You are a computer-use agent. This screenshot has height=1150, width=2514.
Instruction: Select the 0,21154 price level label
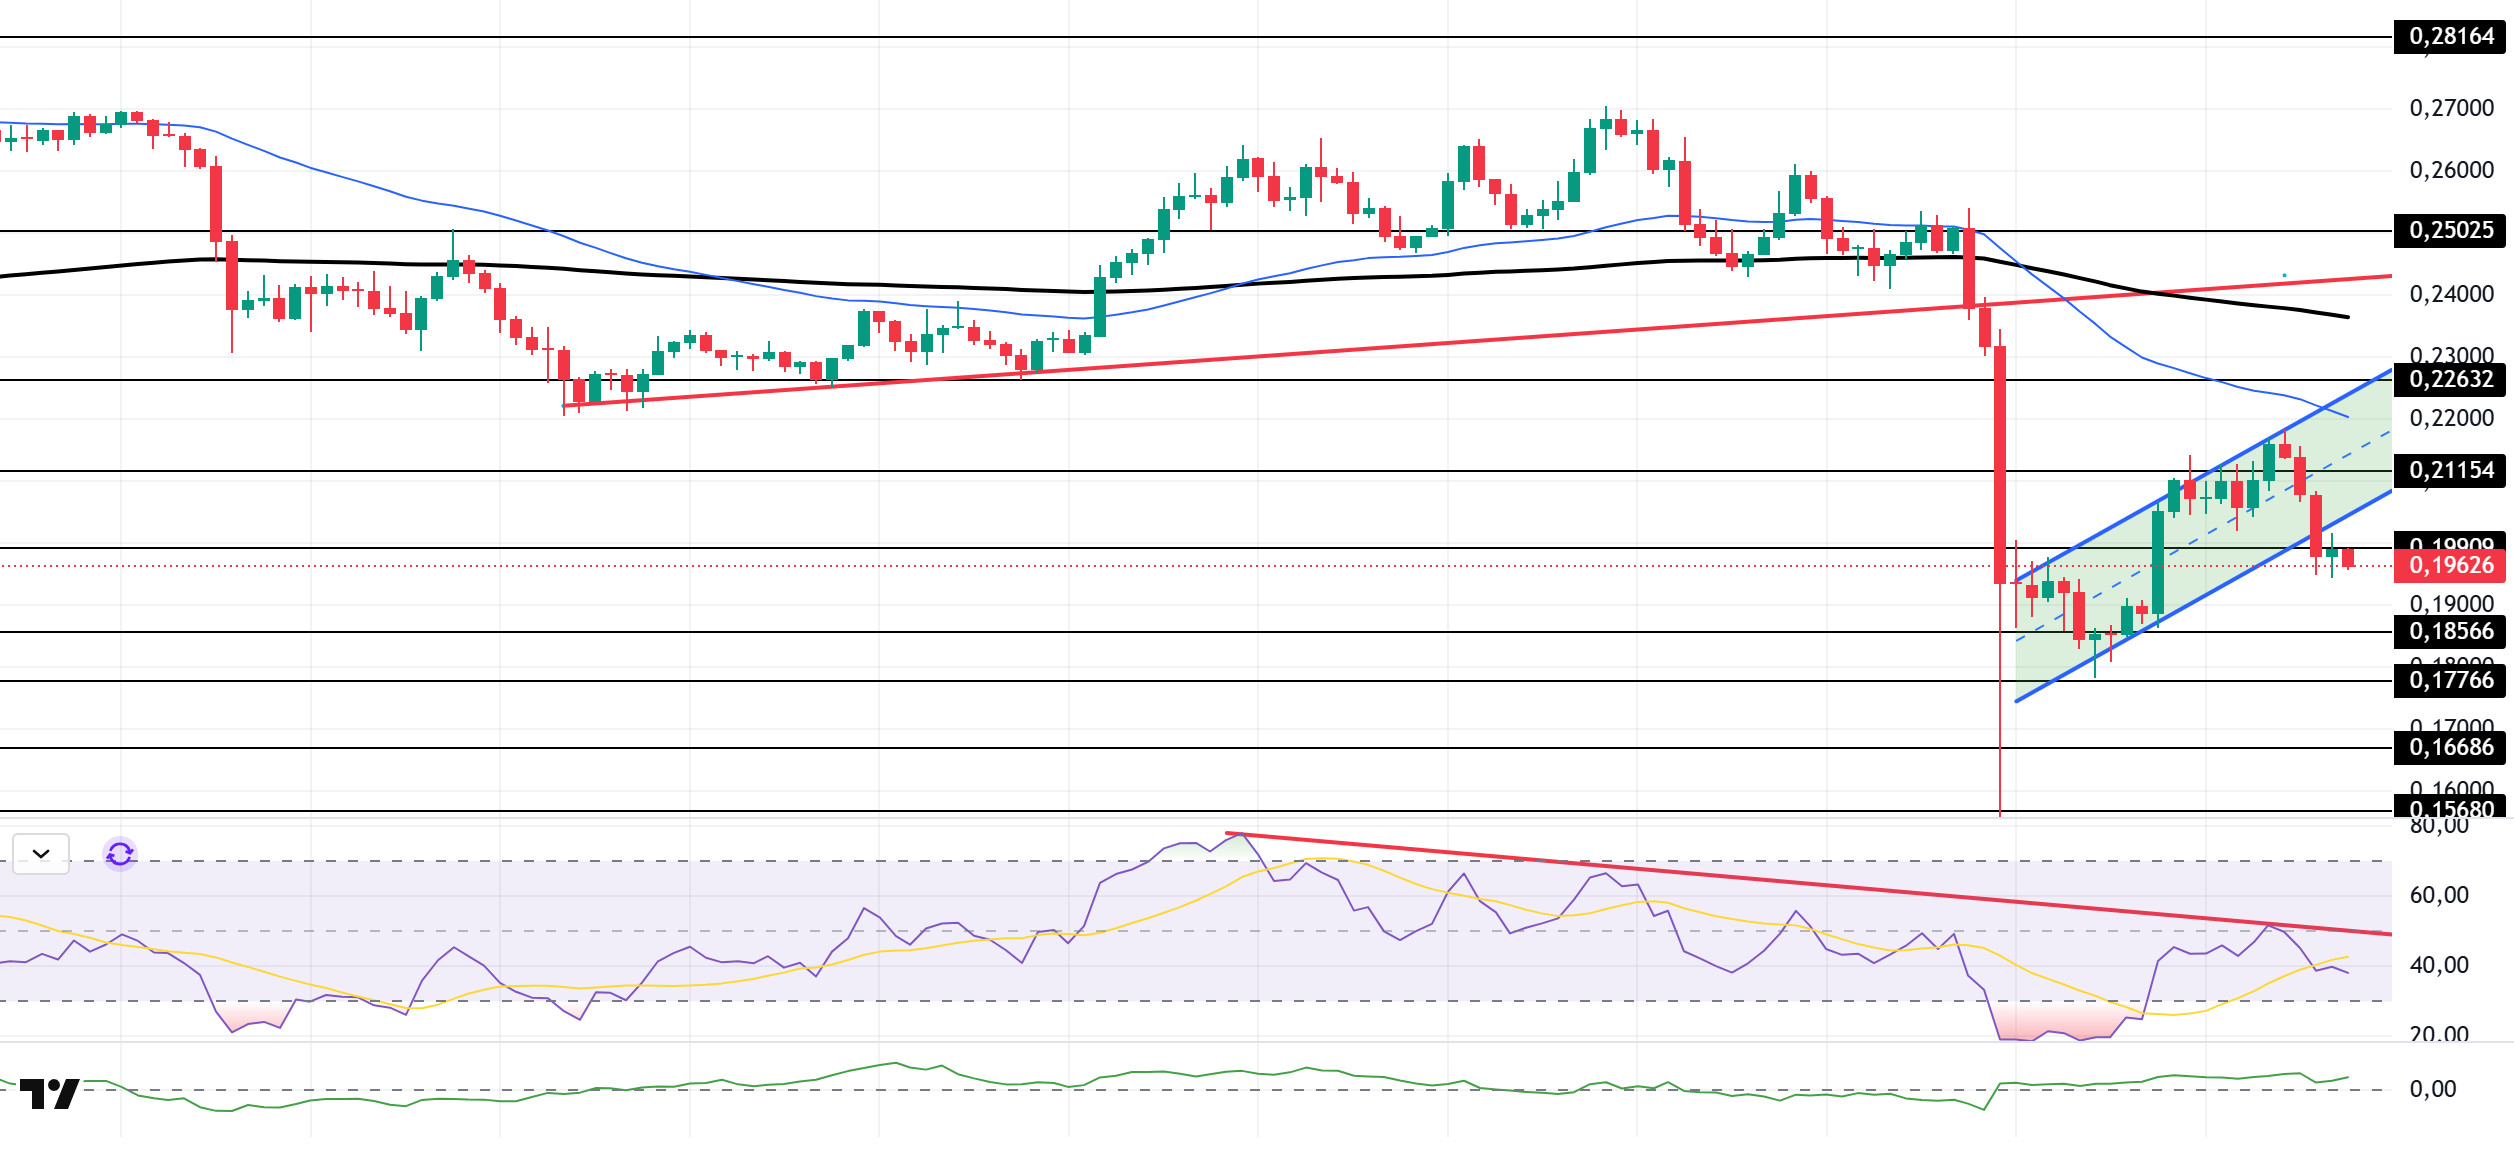pos(2450,471)
